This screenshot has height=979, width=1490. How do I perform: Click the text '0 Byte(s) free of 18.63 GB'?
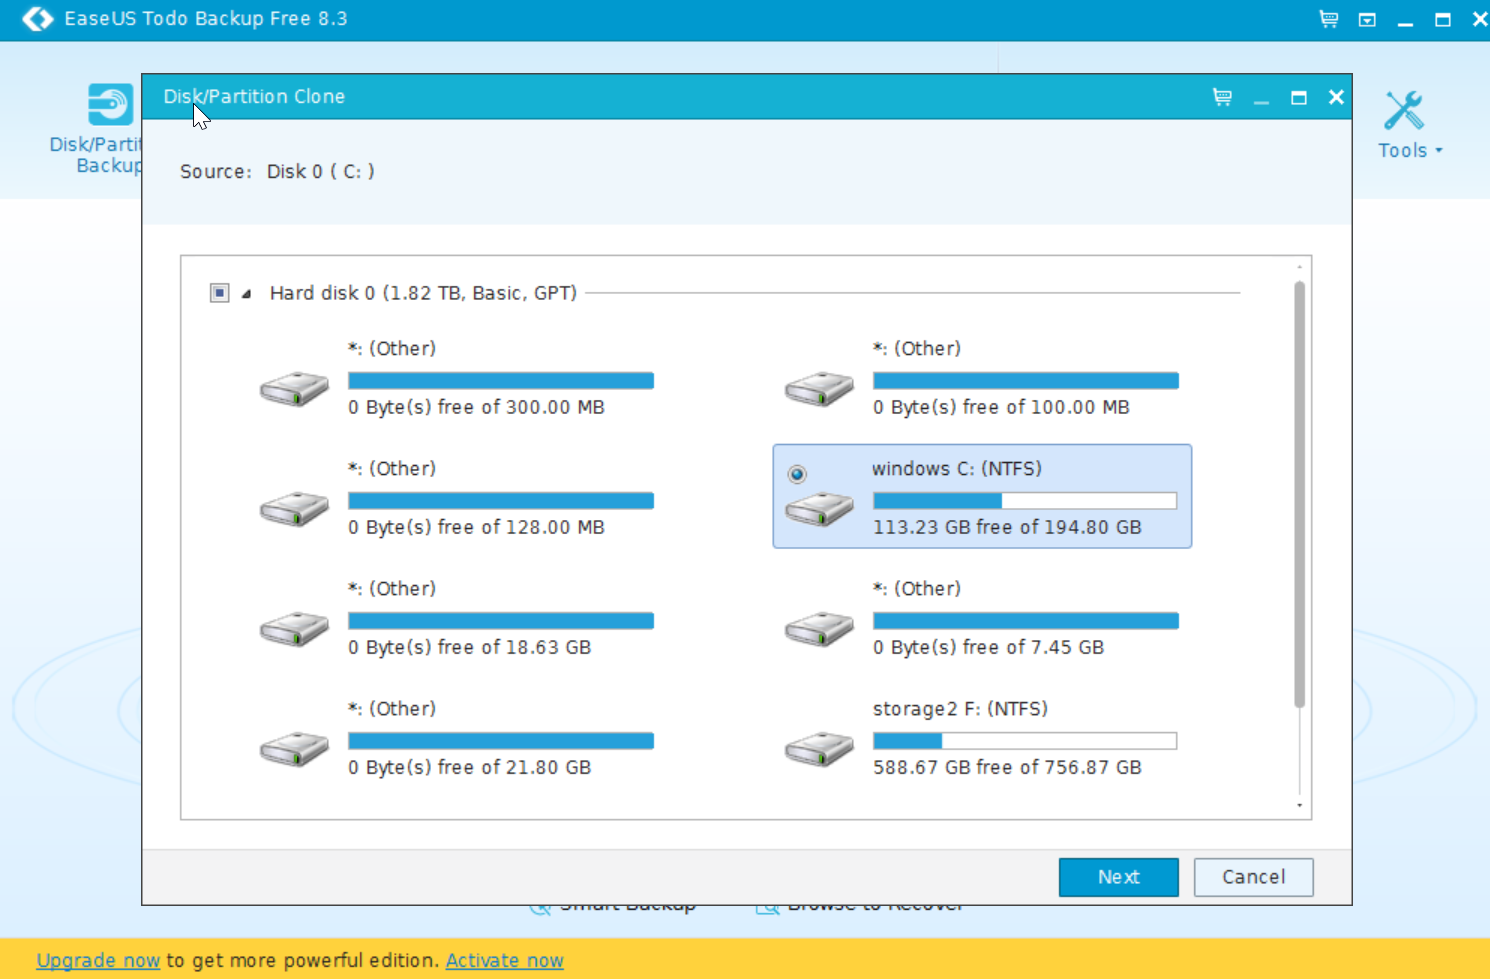469,647
